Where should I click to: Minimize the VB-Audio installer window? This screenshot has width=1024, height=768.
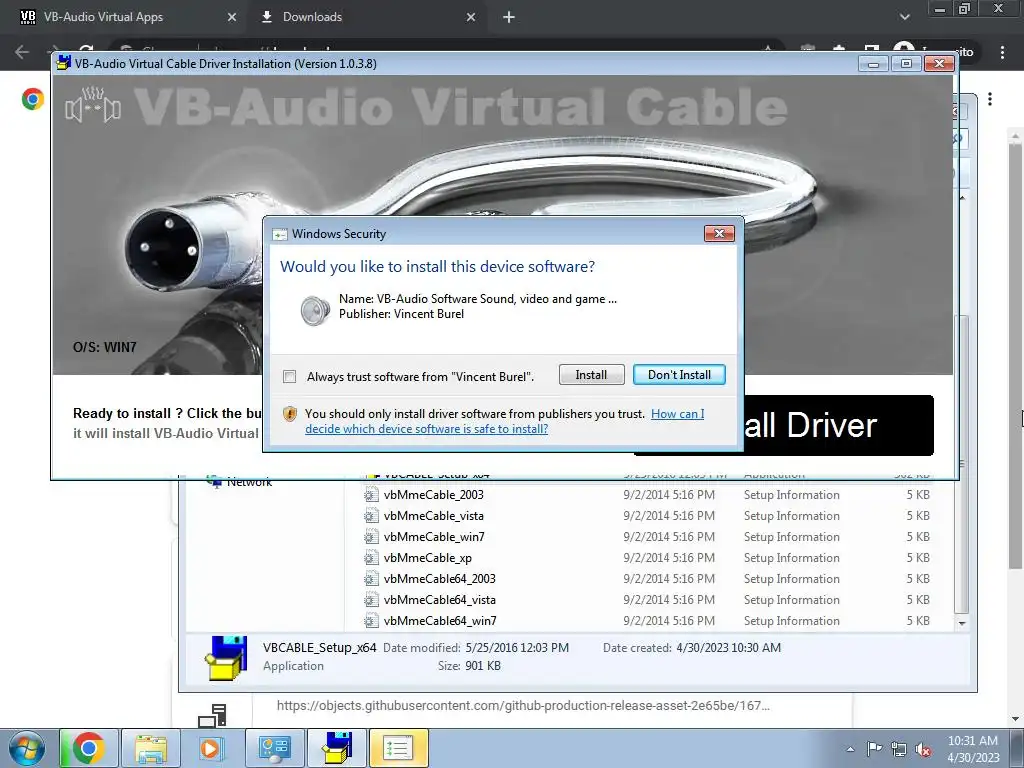click(873, 63)
